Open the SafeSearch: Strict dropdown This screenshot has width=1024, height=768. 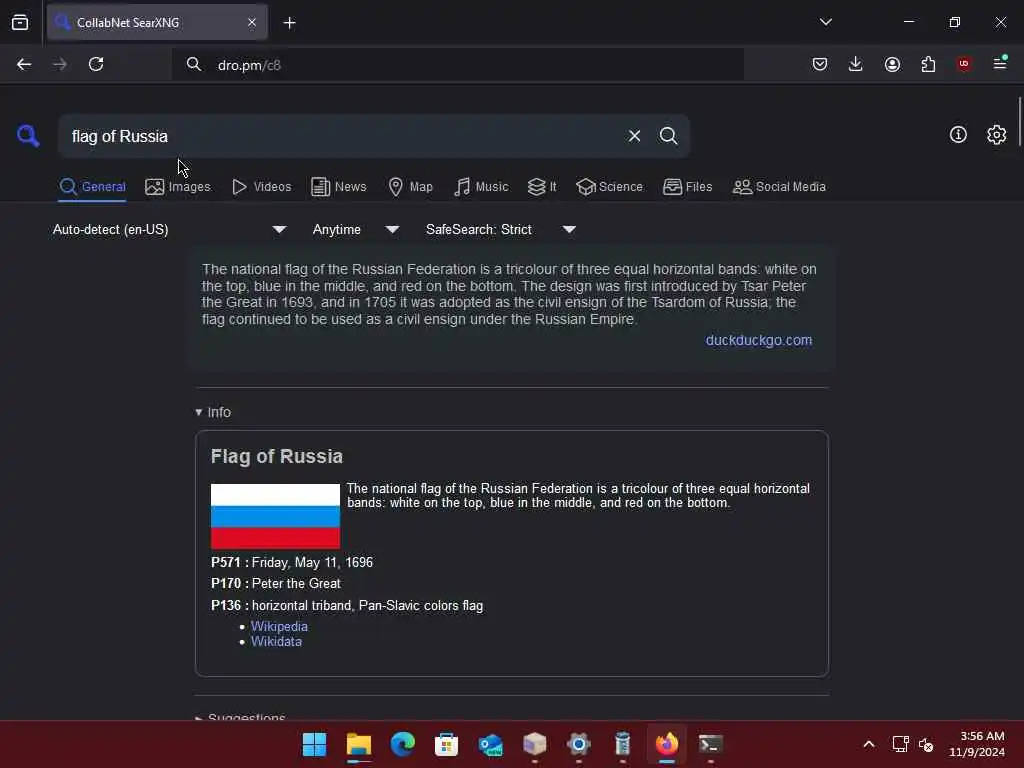click(x=500, y=229)
